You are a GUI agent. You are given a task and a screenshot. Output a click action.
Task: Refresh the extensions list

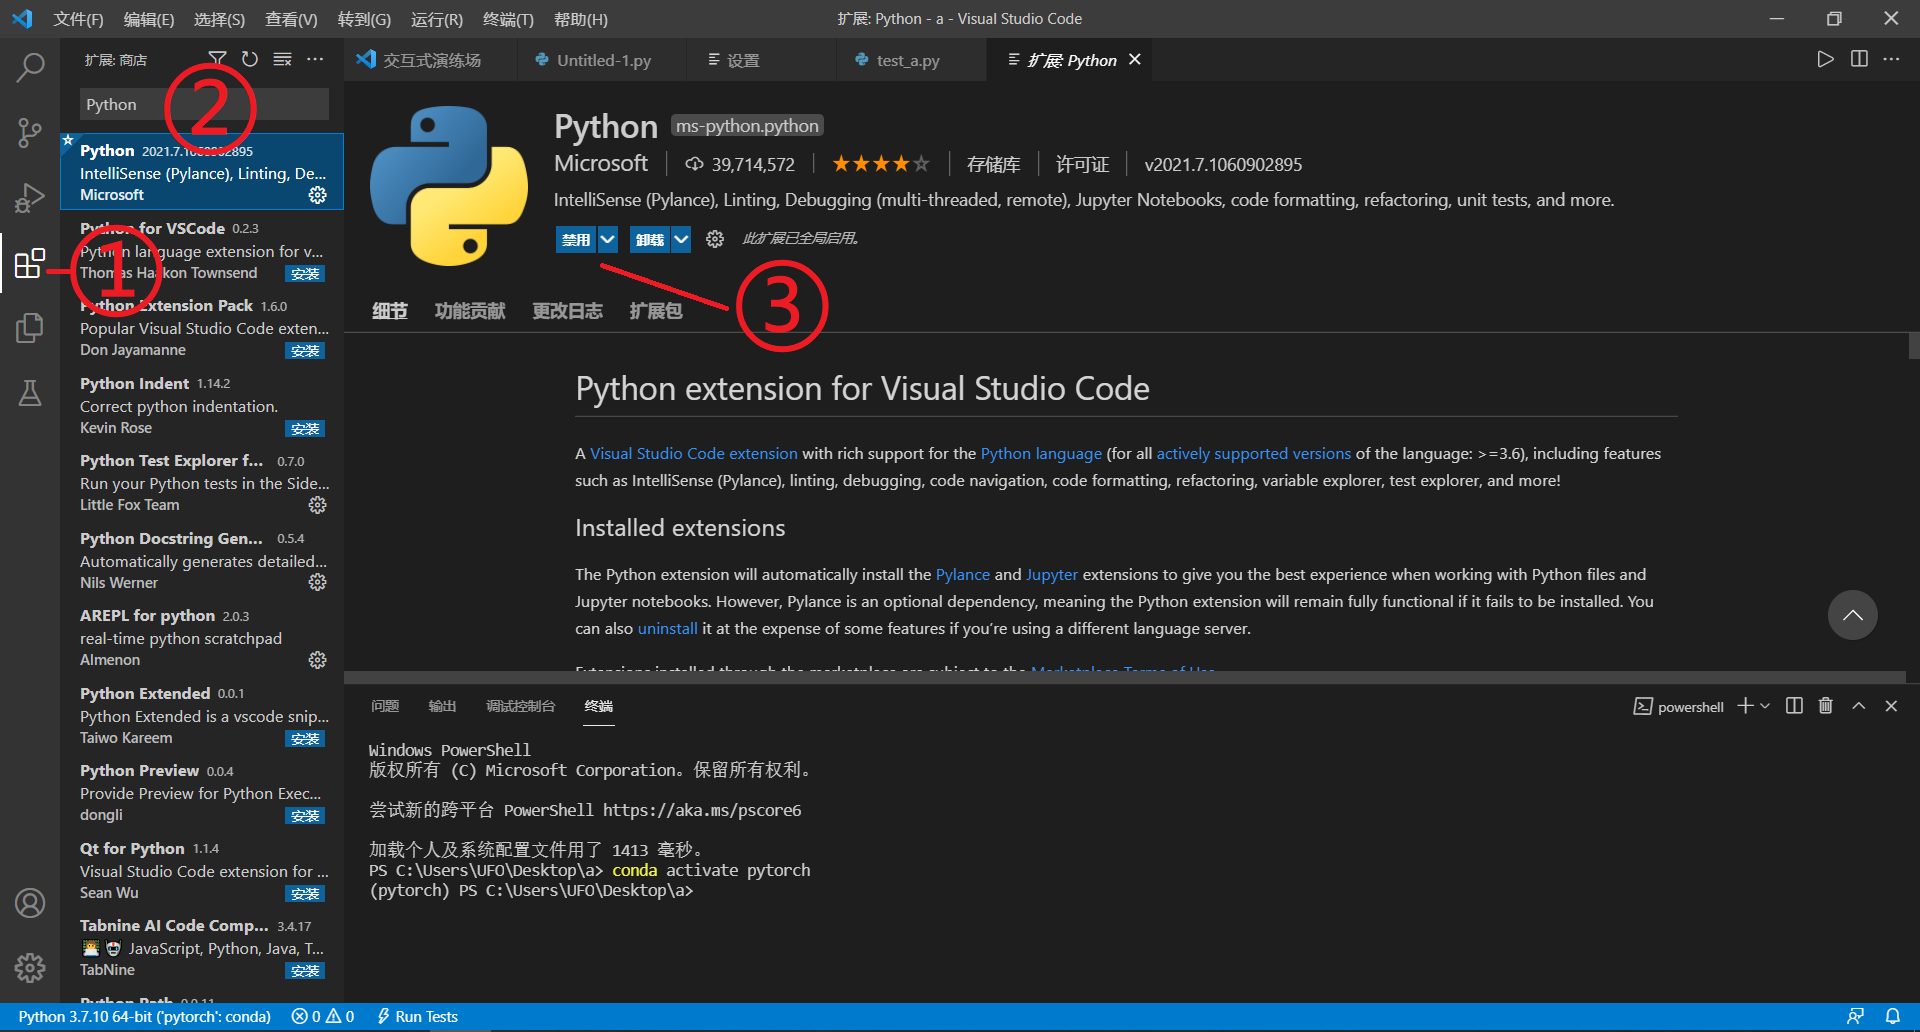pyautogui.click(x=250, y=58)
